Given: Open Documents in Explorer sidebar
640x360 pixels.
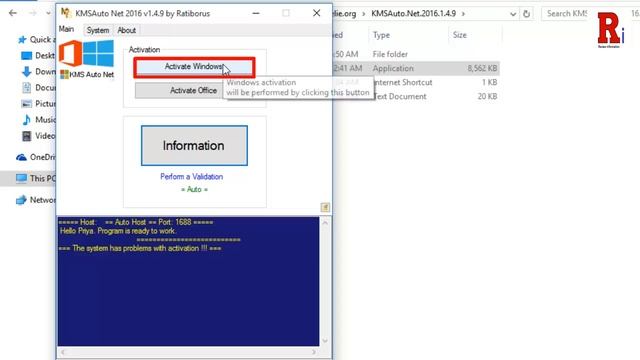Looking at the screenshot, I should pyautogui.click(x=38, y=88).
